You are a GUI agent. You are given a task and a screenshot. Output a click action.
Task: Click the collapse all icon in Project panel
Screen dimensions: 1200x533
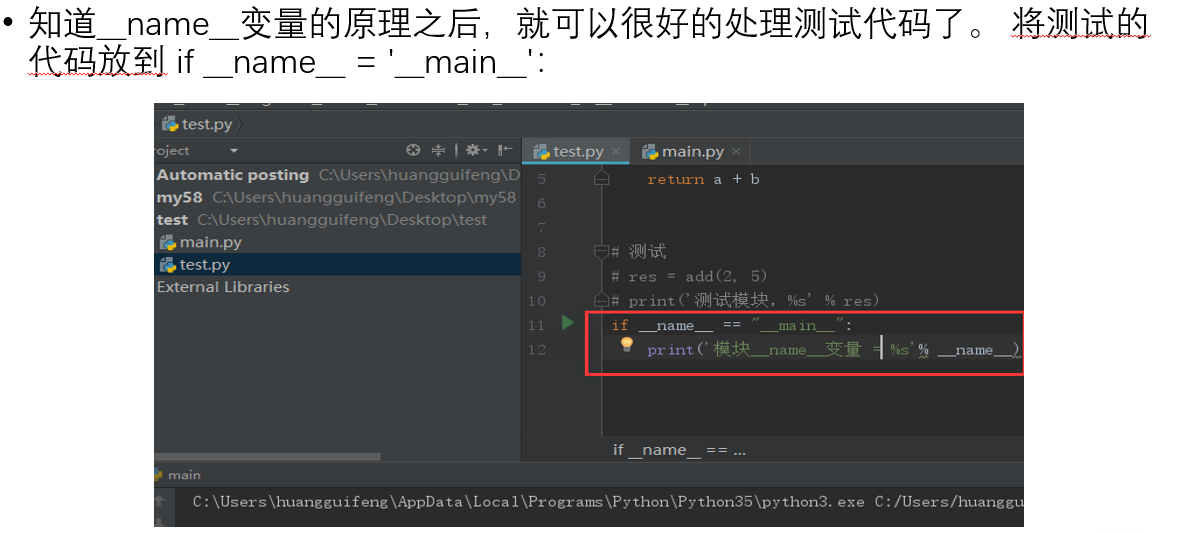click(438, 150)
